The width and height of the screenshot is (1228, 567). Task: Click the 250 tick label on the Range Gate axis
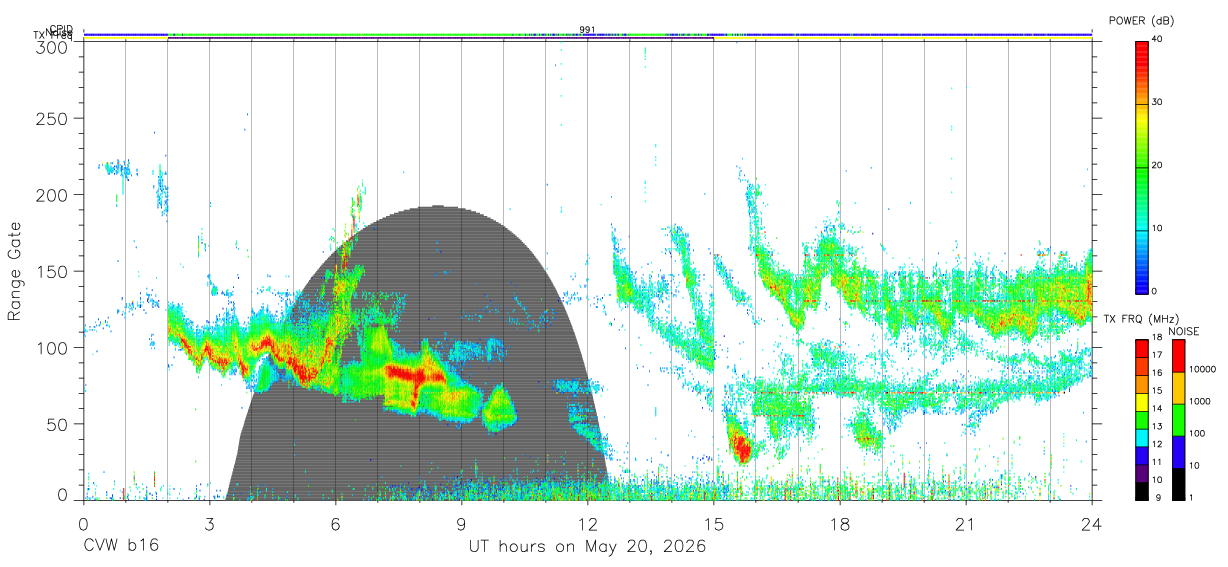[52, 118]
